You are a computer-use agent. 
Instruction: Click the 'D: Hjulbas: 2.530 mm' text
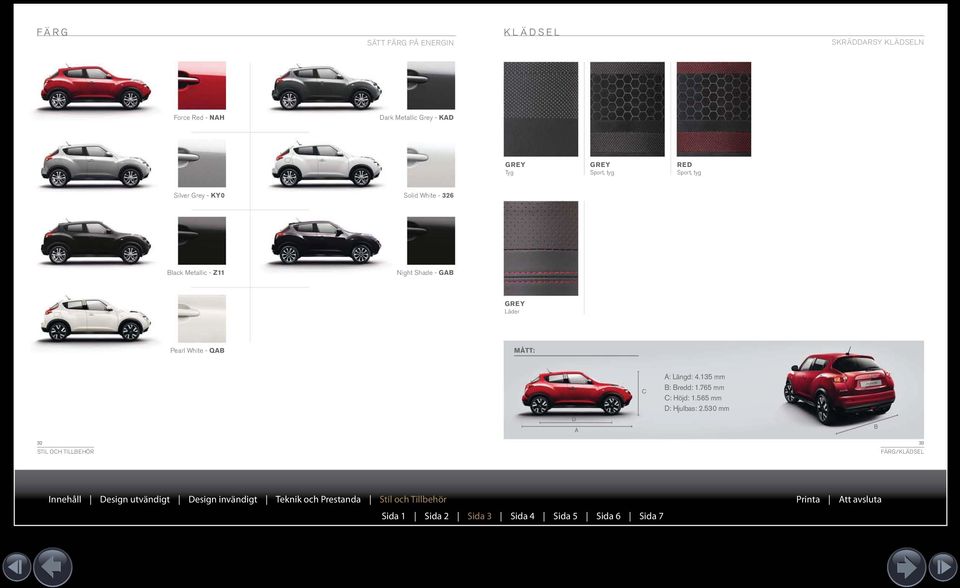point(697,409)
